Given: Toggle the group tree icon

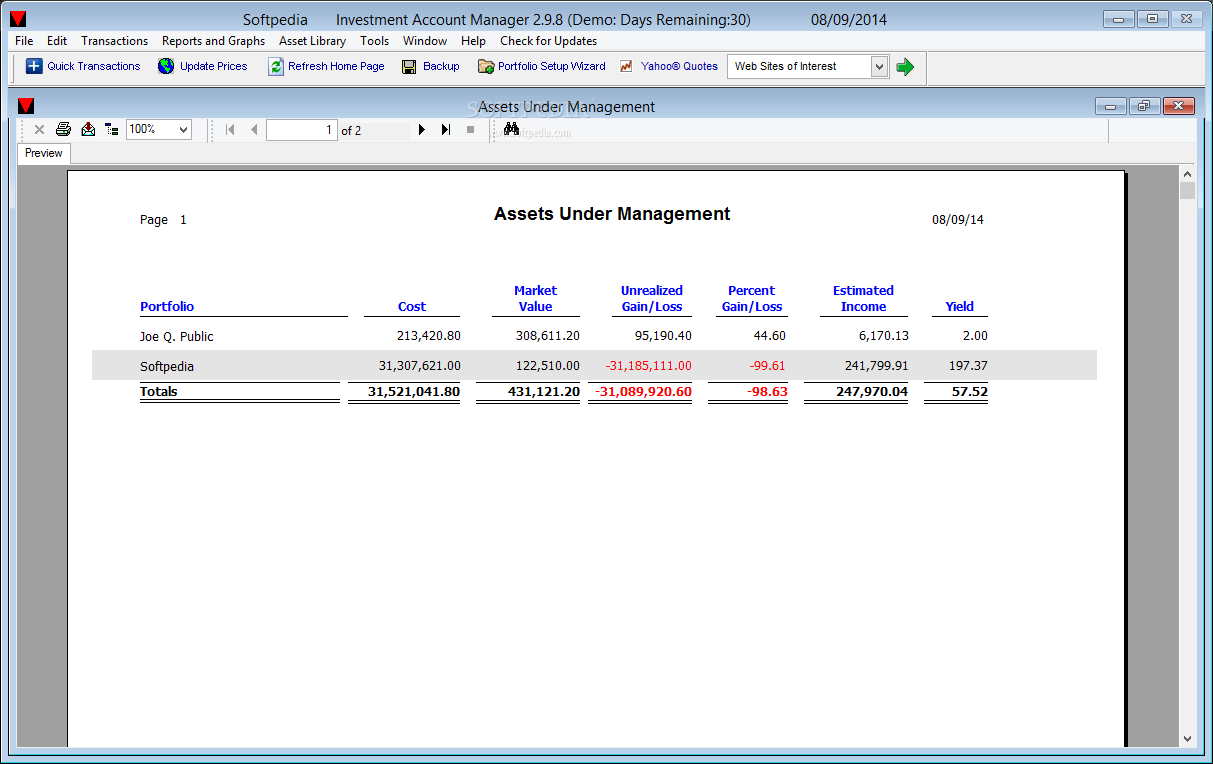Looking at the screenshot, I should point(112,129).
